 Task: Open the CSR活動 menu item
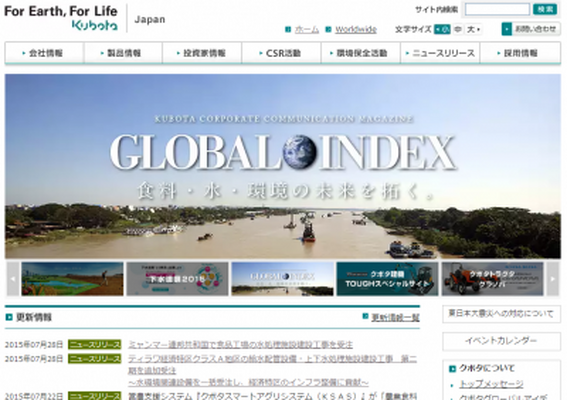click(x=281, y=53)
